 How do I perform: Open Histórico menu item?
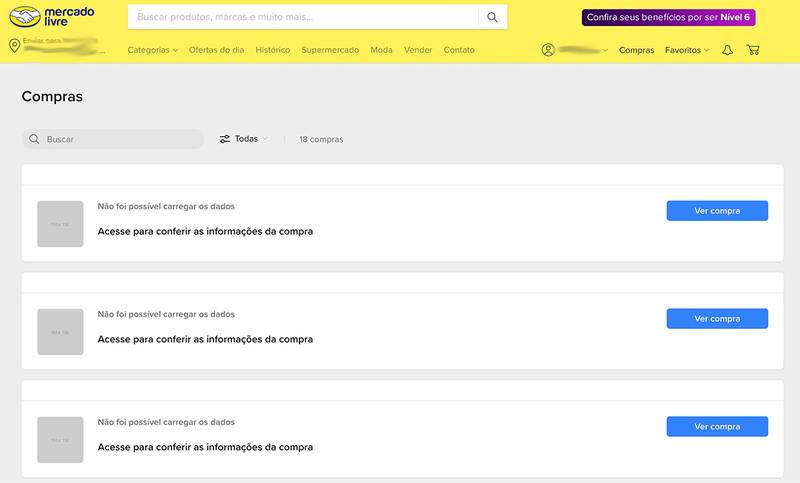coord(272,50)
